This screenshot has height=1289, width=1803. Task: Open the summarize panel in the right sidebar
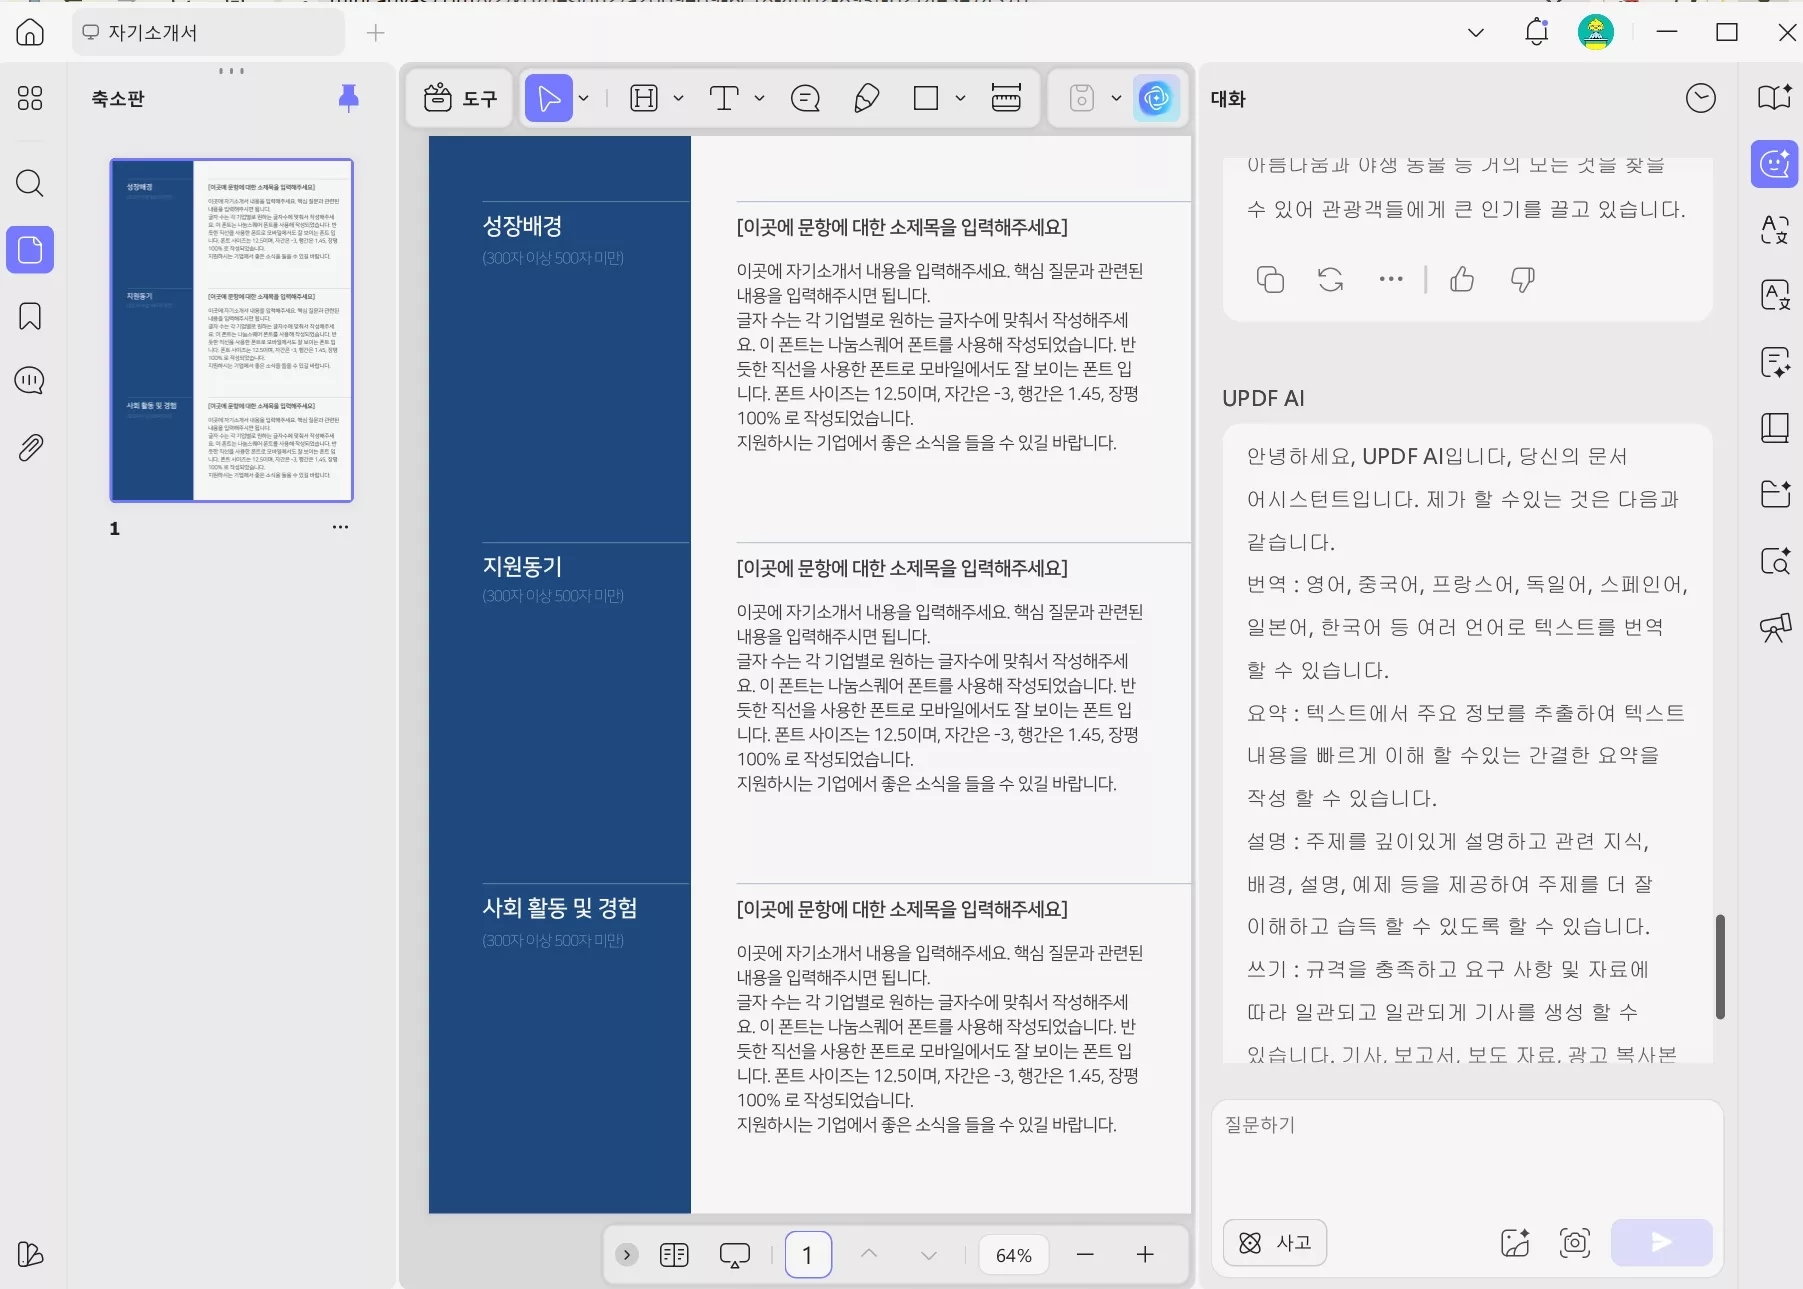1775,363
